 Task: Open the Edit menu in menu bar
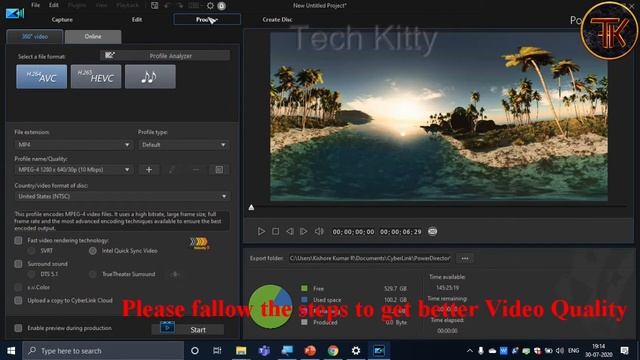point(53,5)
